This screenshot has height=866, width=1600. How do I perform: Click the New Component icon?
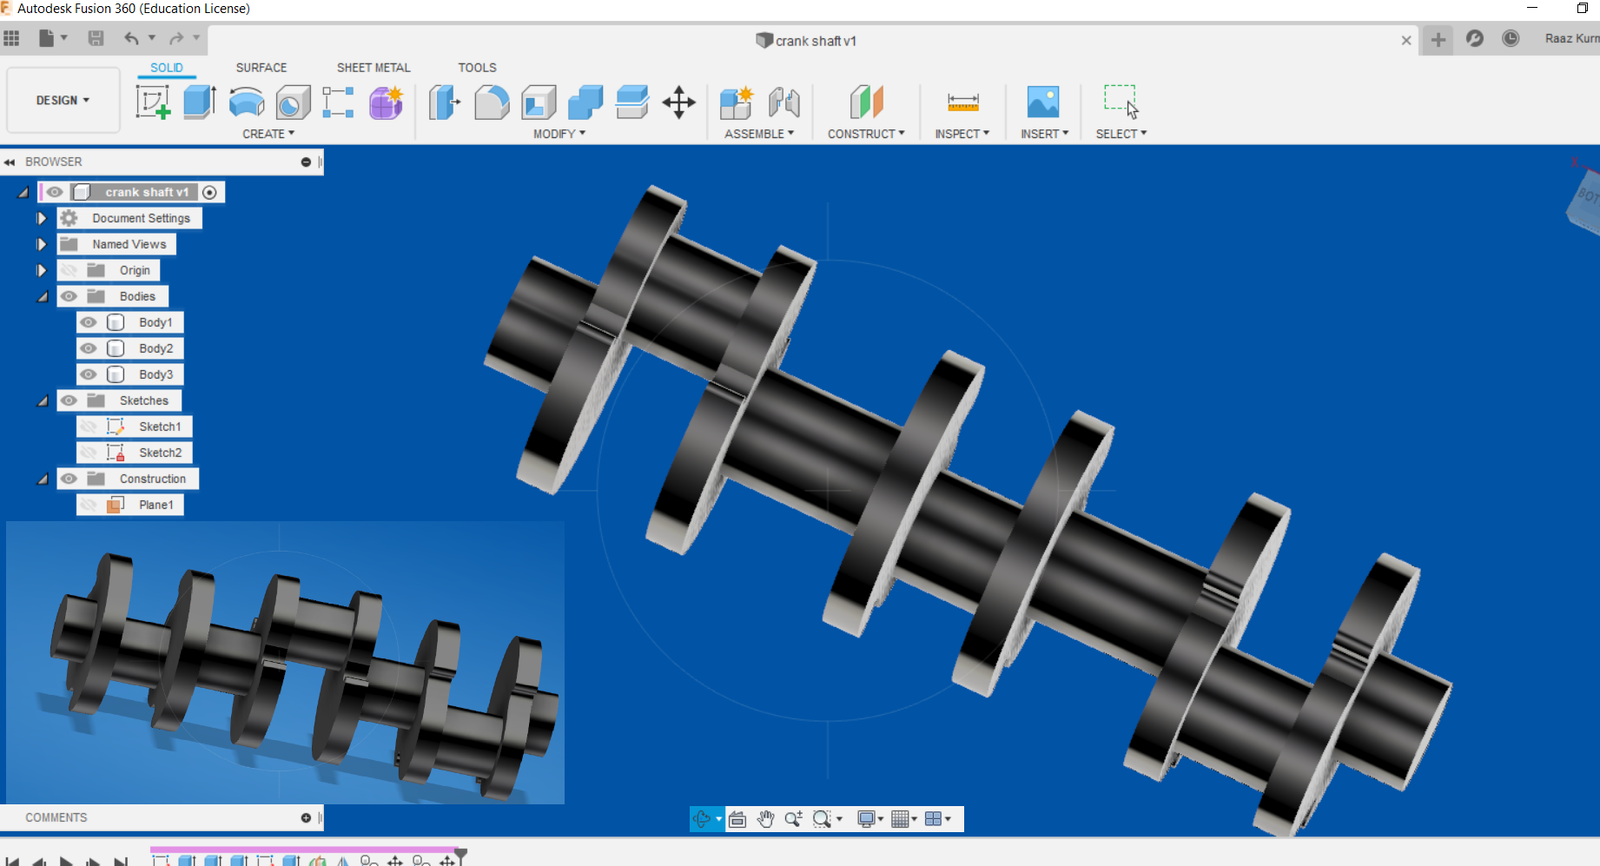736,102
